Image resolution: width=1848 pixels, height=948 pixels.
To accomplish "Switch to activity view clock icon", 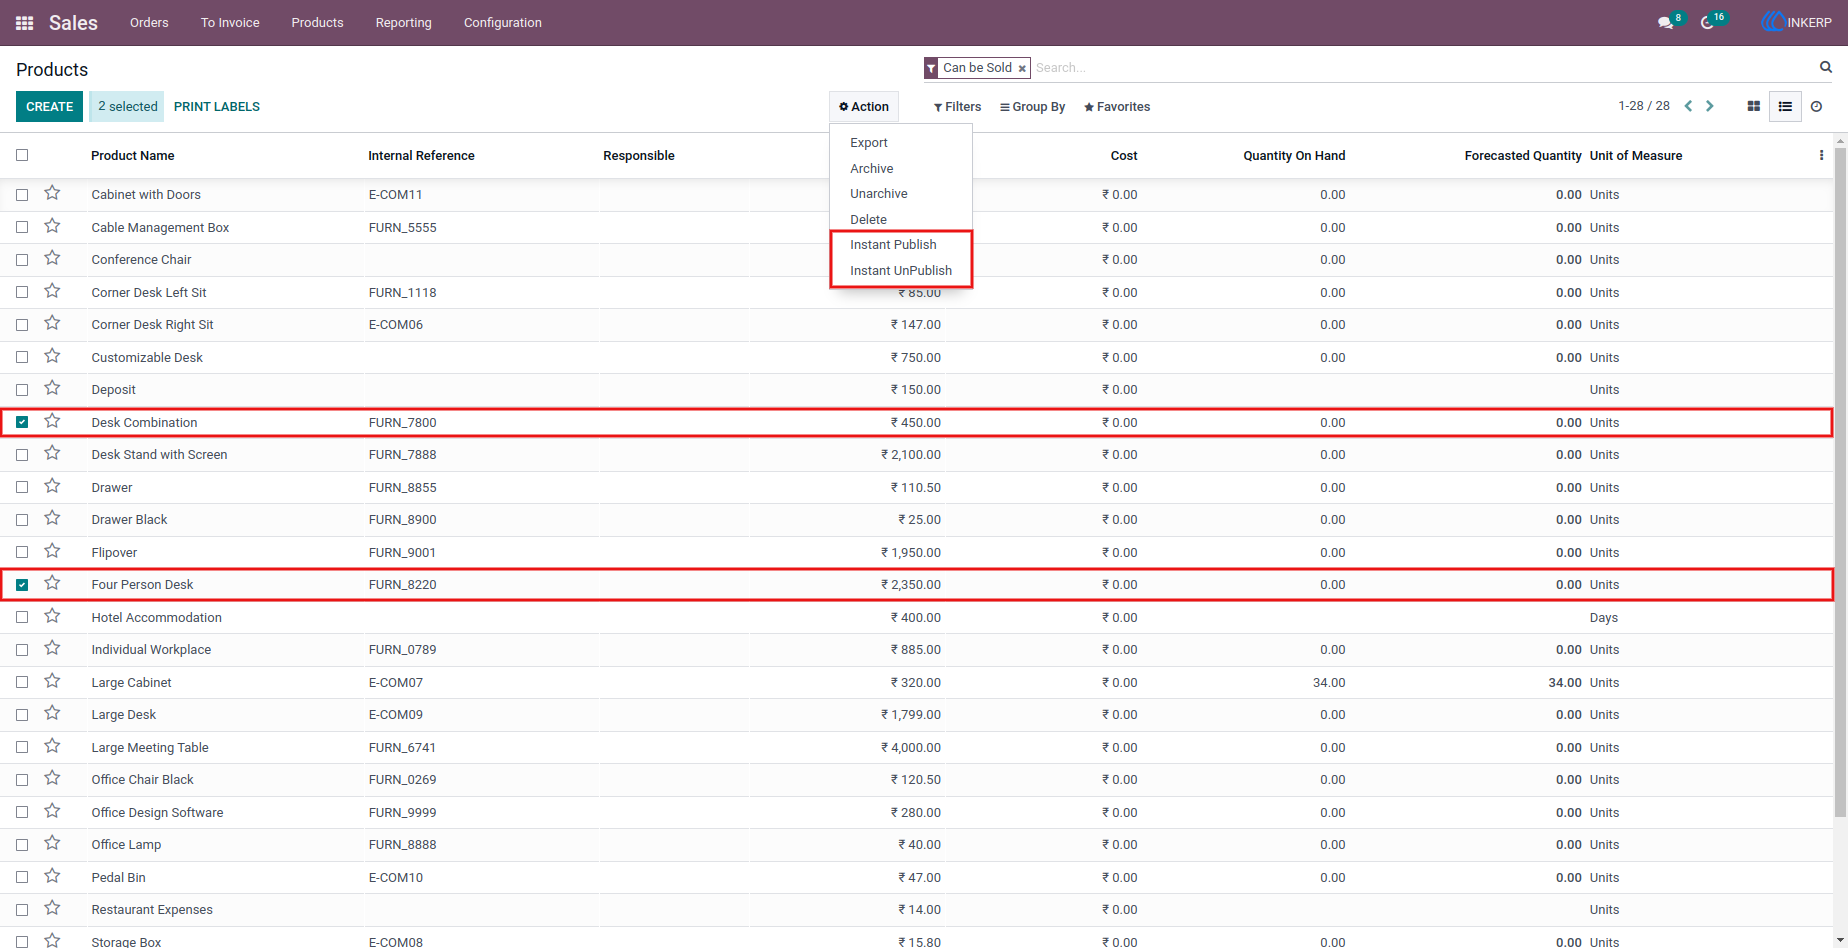I will point(1817,106).
